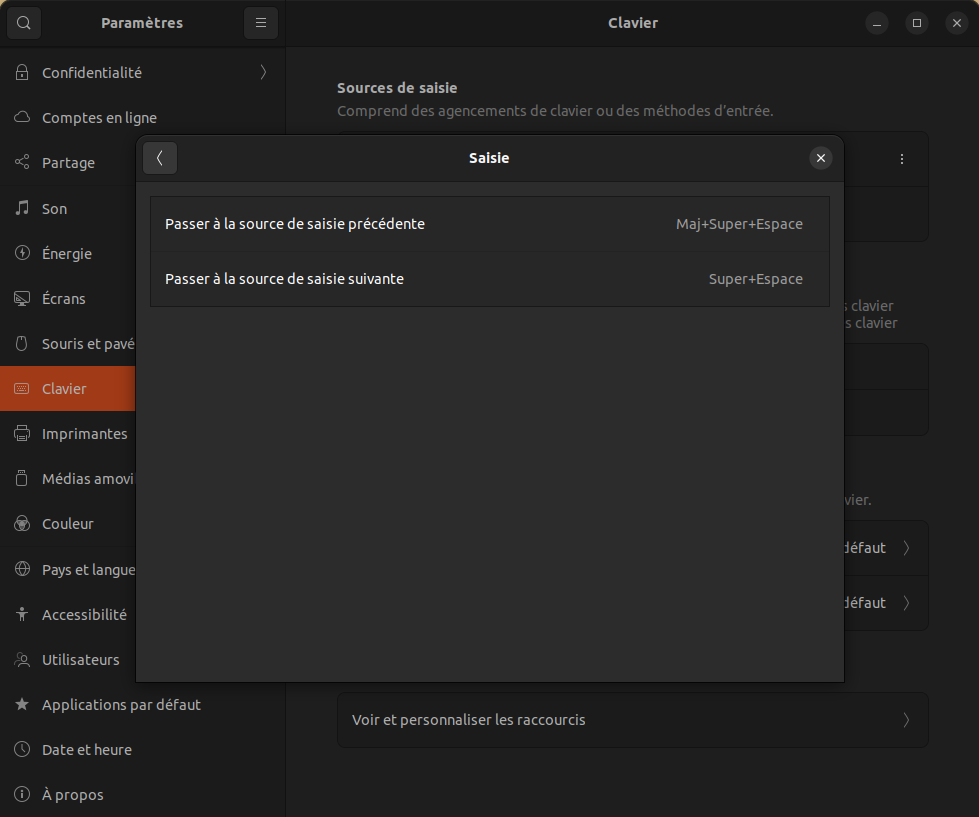Open Utilisateurs settings

point(68,660)
